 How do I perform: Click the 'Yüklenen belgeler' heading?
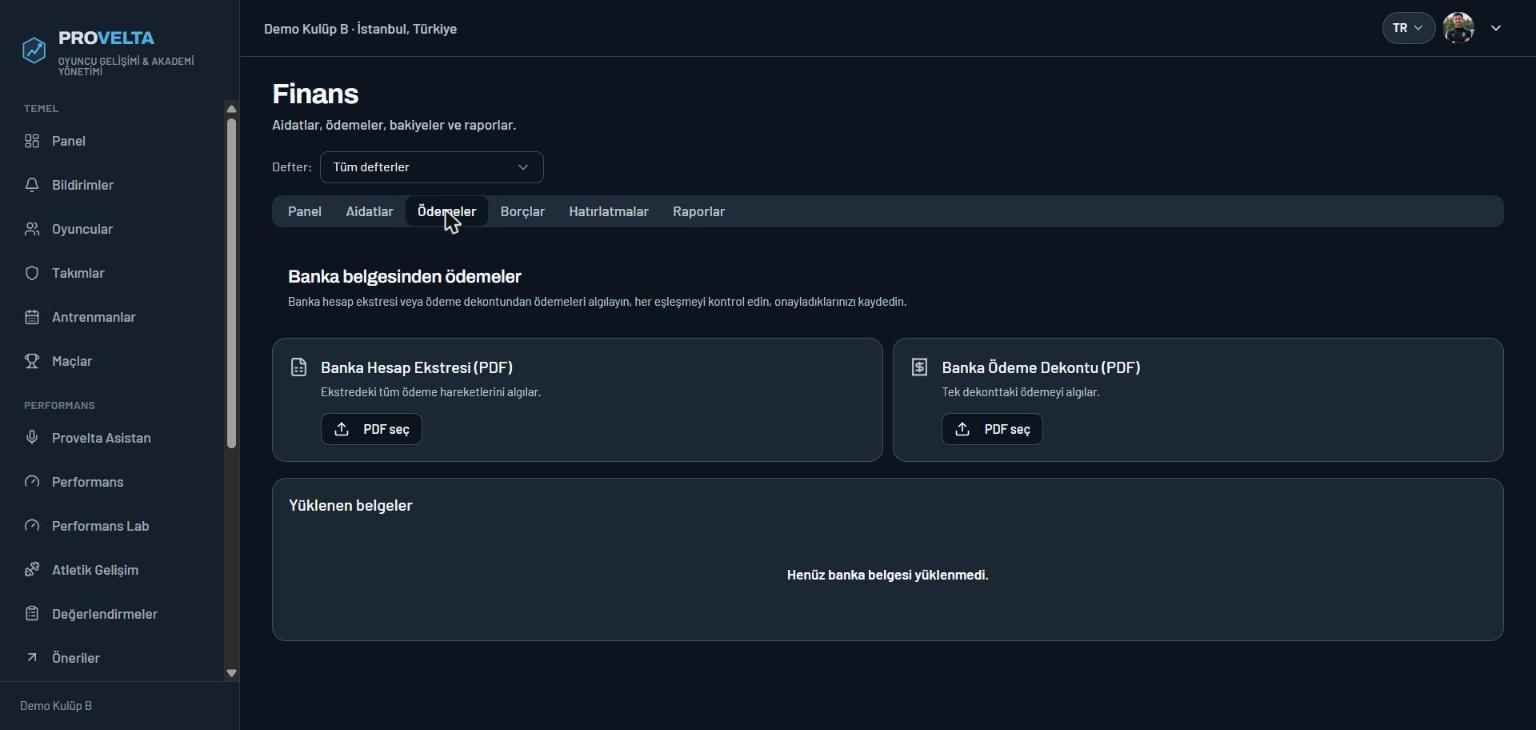[351, 505]
